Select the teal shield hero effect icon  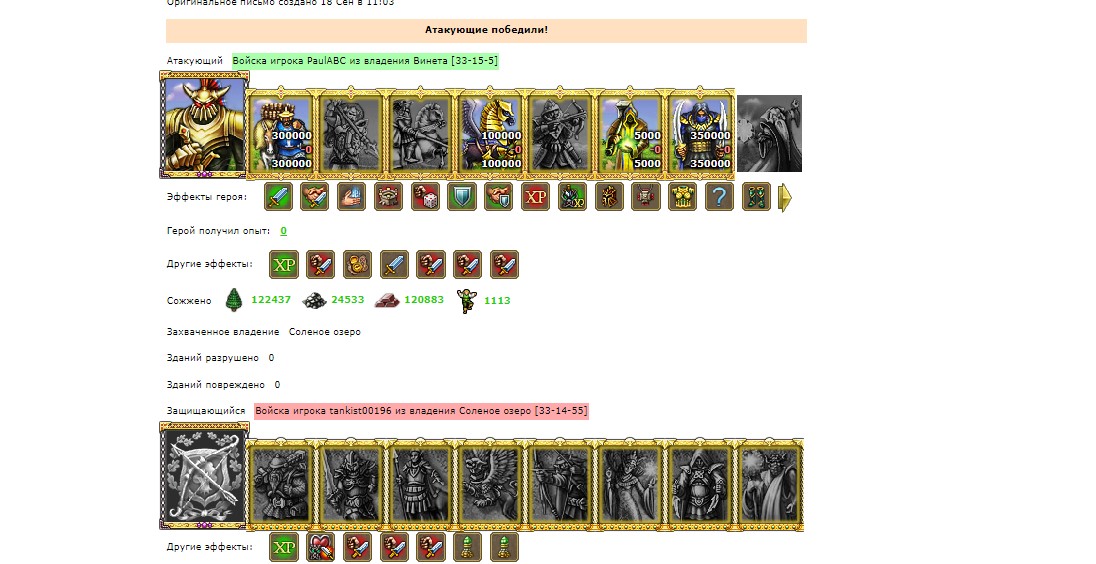click(462, 197)
